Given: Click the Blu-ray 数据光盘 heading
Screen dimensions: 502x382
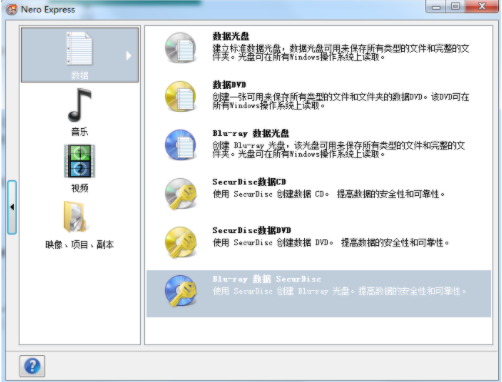Looking at the screenshot, I should coord(251,133).
